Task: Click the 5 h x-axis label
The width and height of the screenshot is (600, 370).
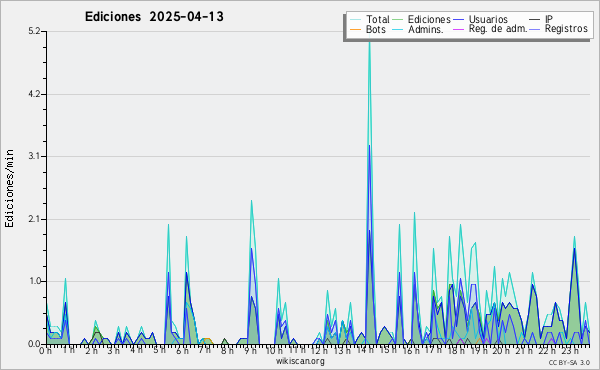Action: tap(159, 350)
